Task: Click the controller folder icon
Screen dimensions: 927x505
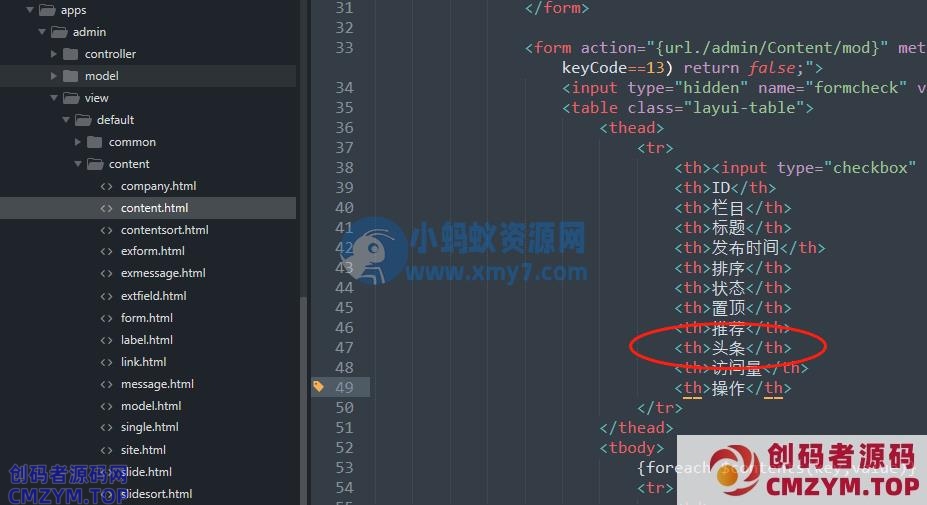Action: (x=71, y=54)
